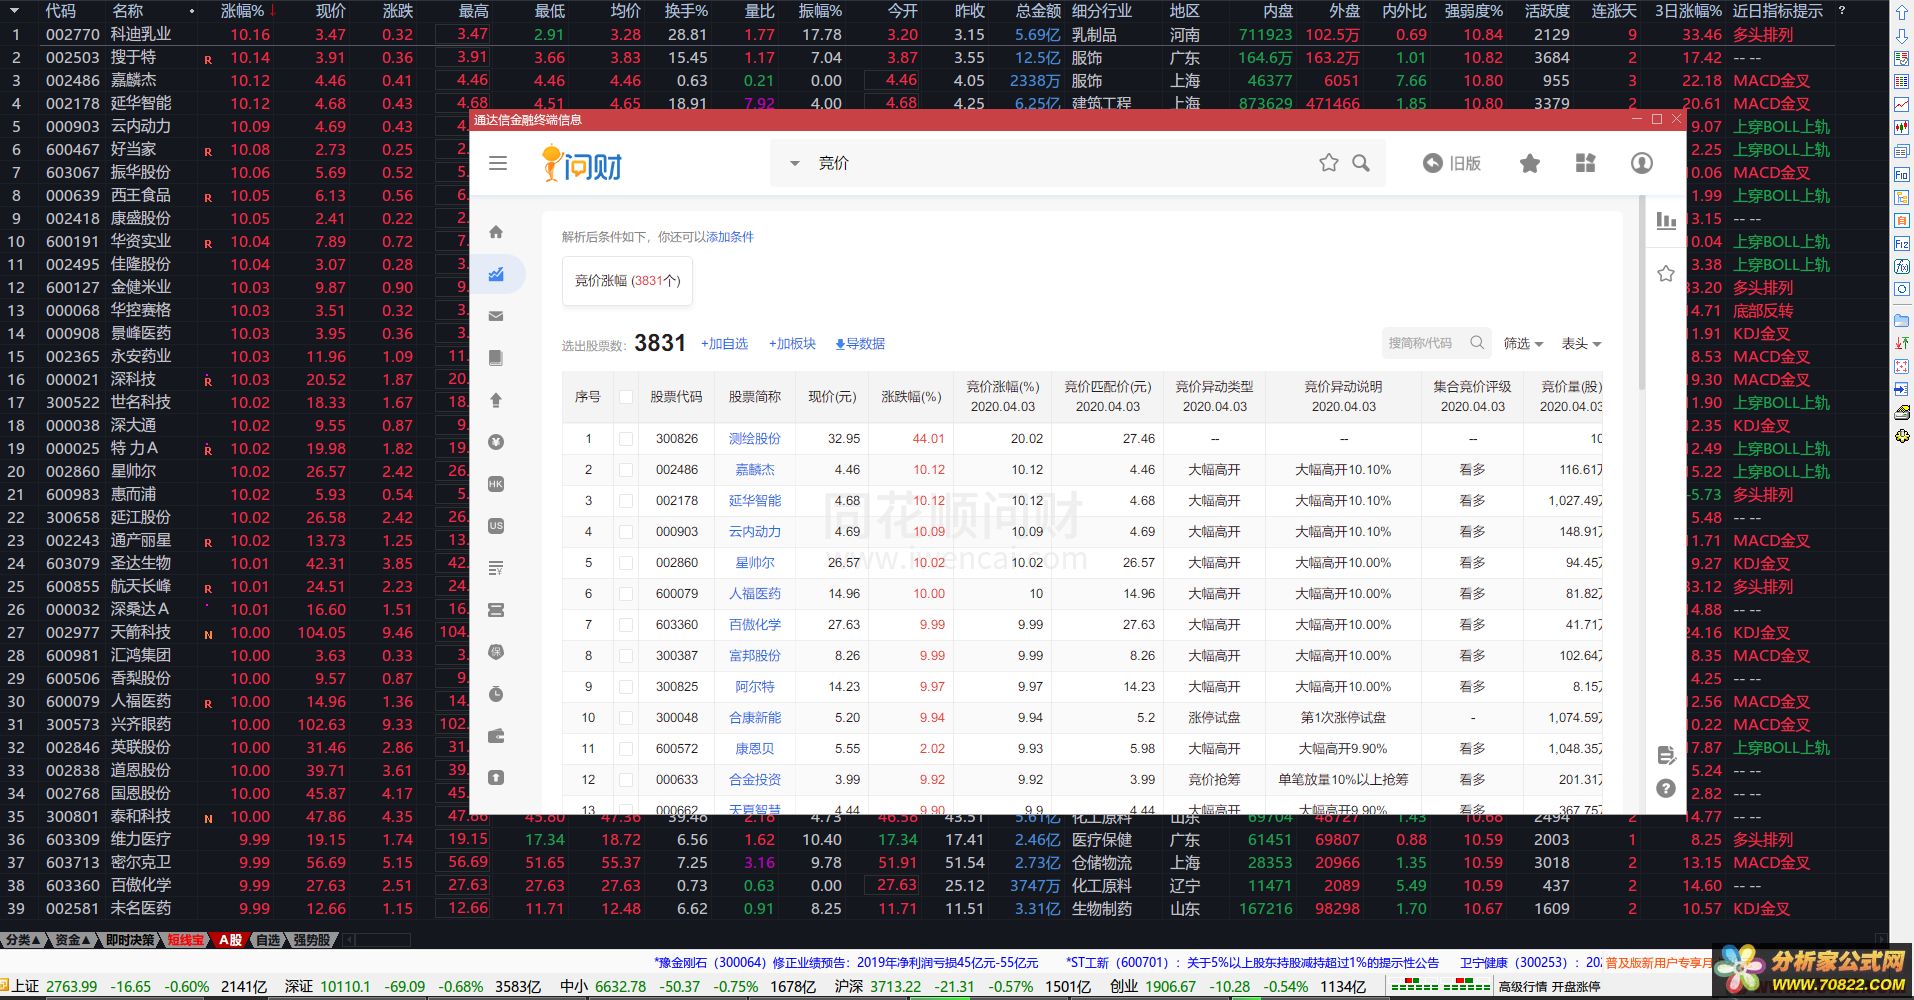Open the grid apps icon in header
The image size is (1914, 1000).
[x=1586, y=163]
